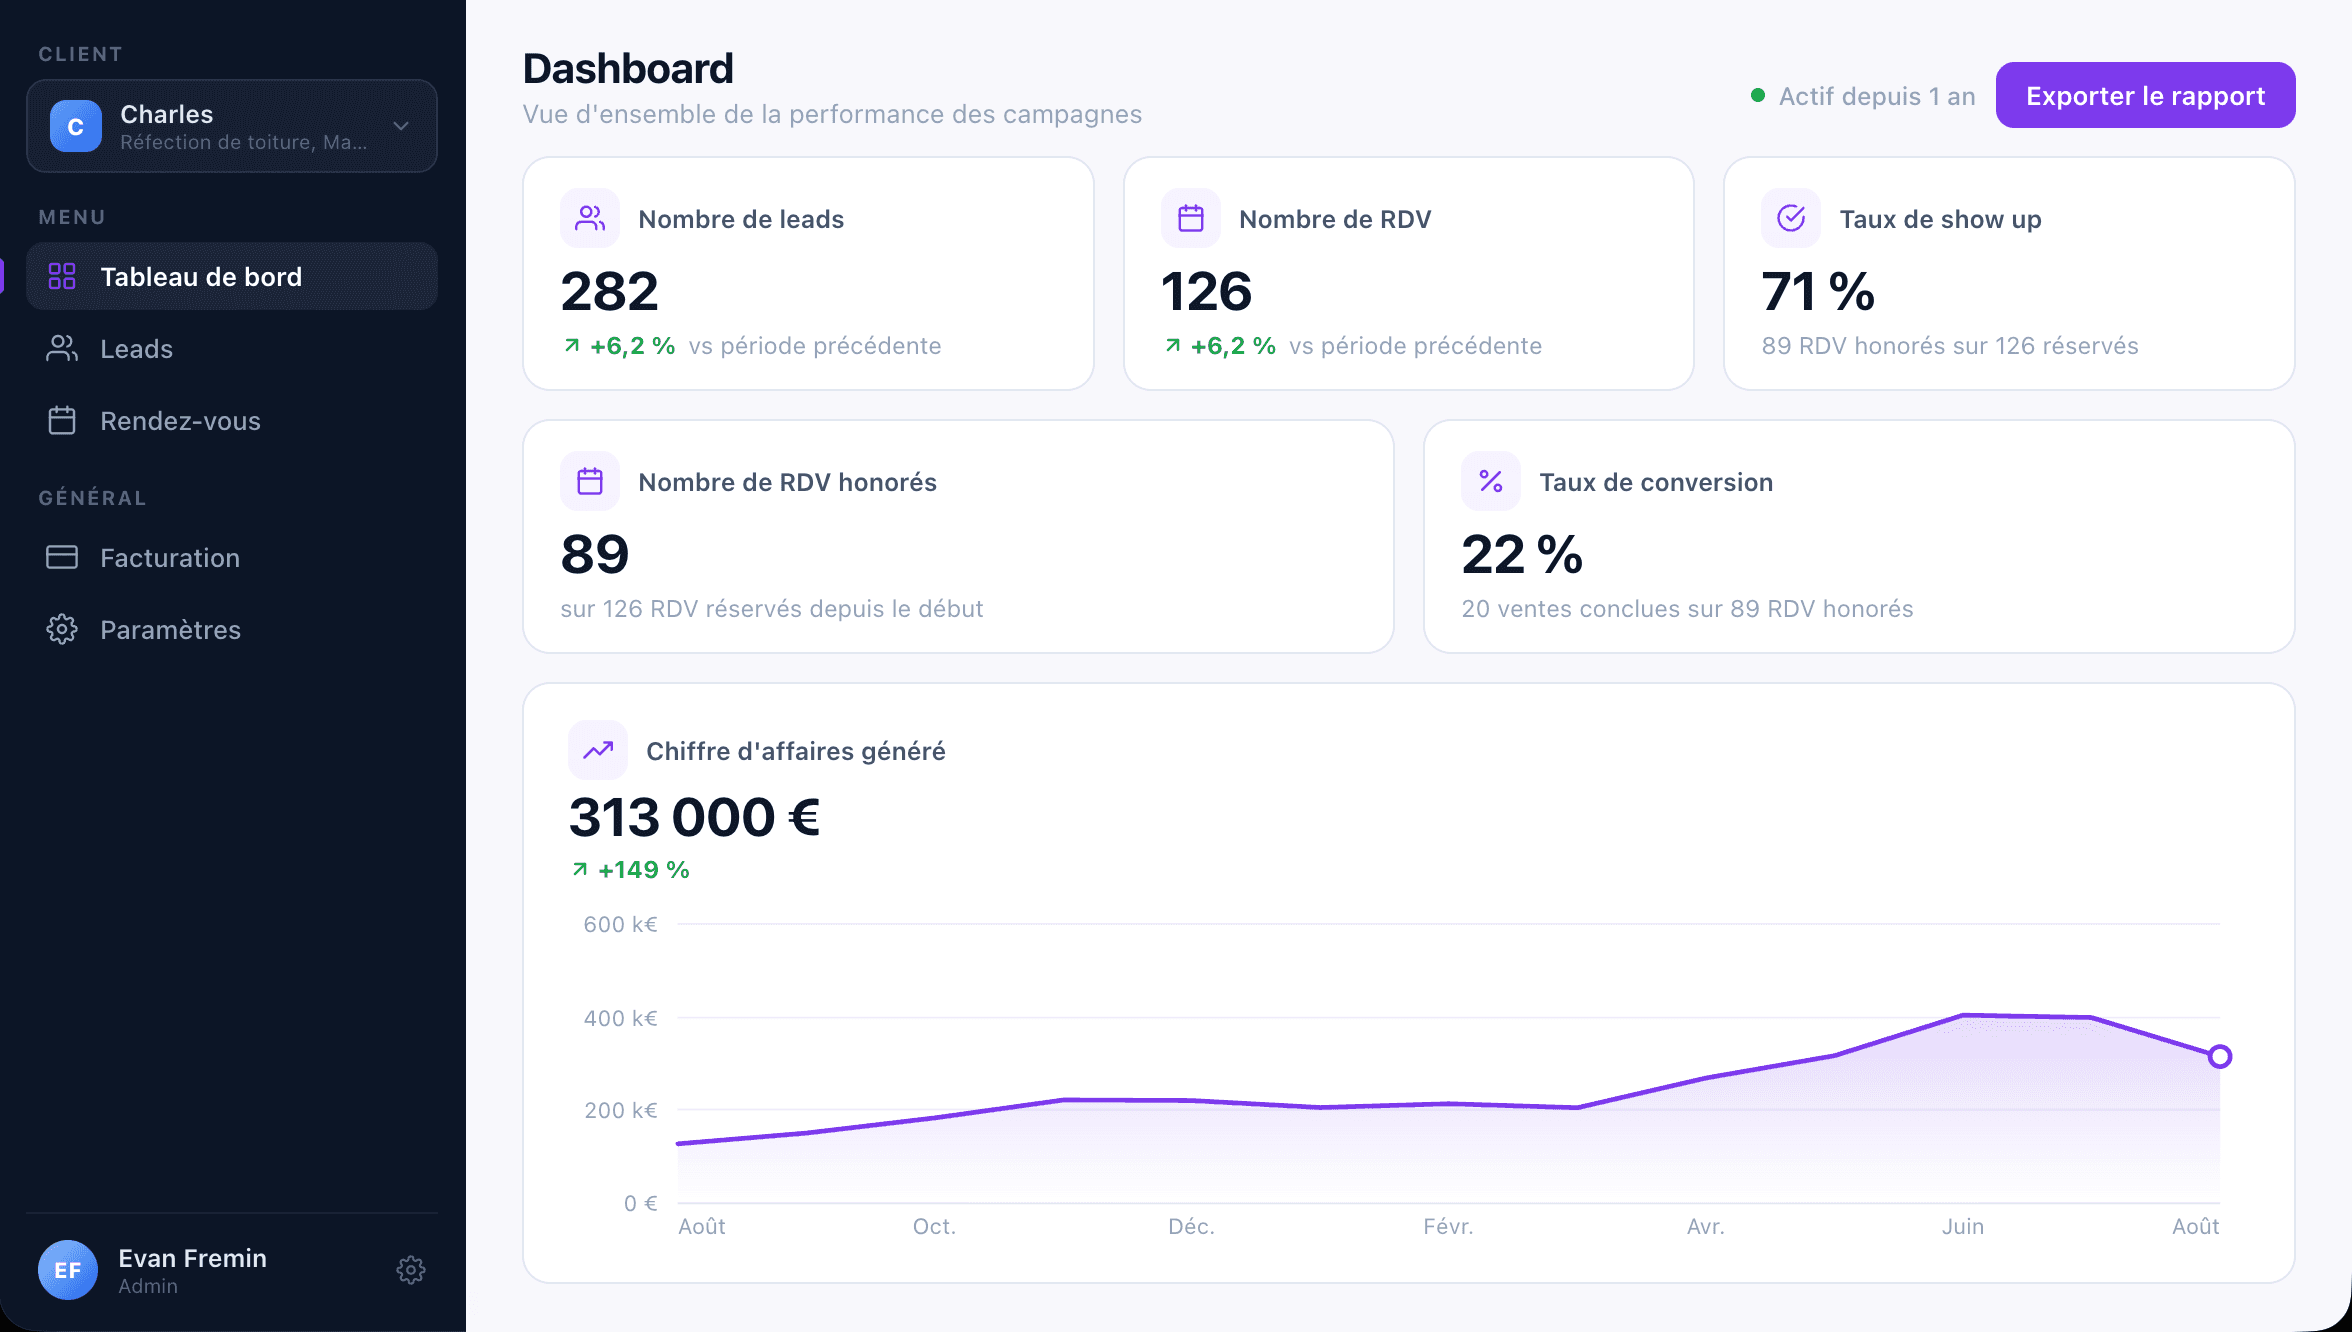Go to the Leads menu item
Image resolution: width=2352 pixels, height=1332 pixels.
pos(232,348)
